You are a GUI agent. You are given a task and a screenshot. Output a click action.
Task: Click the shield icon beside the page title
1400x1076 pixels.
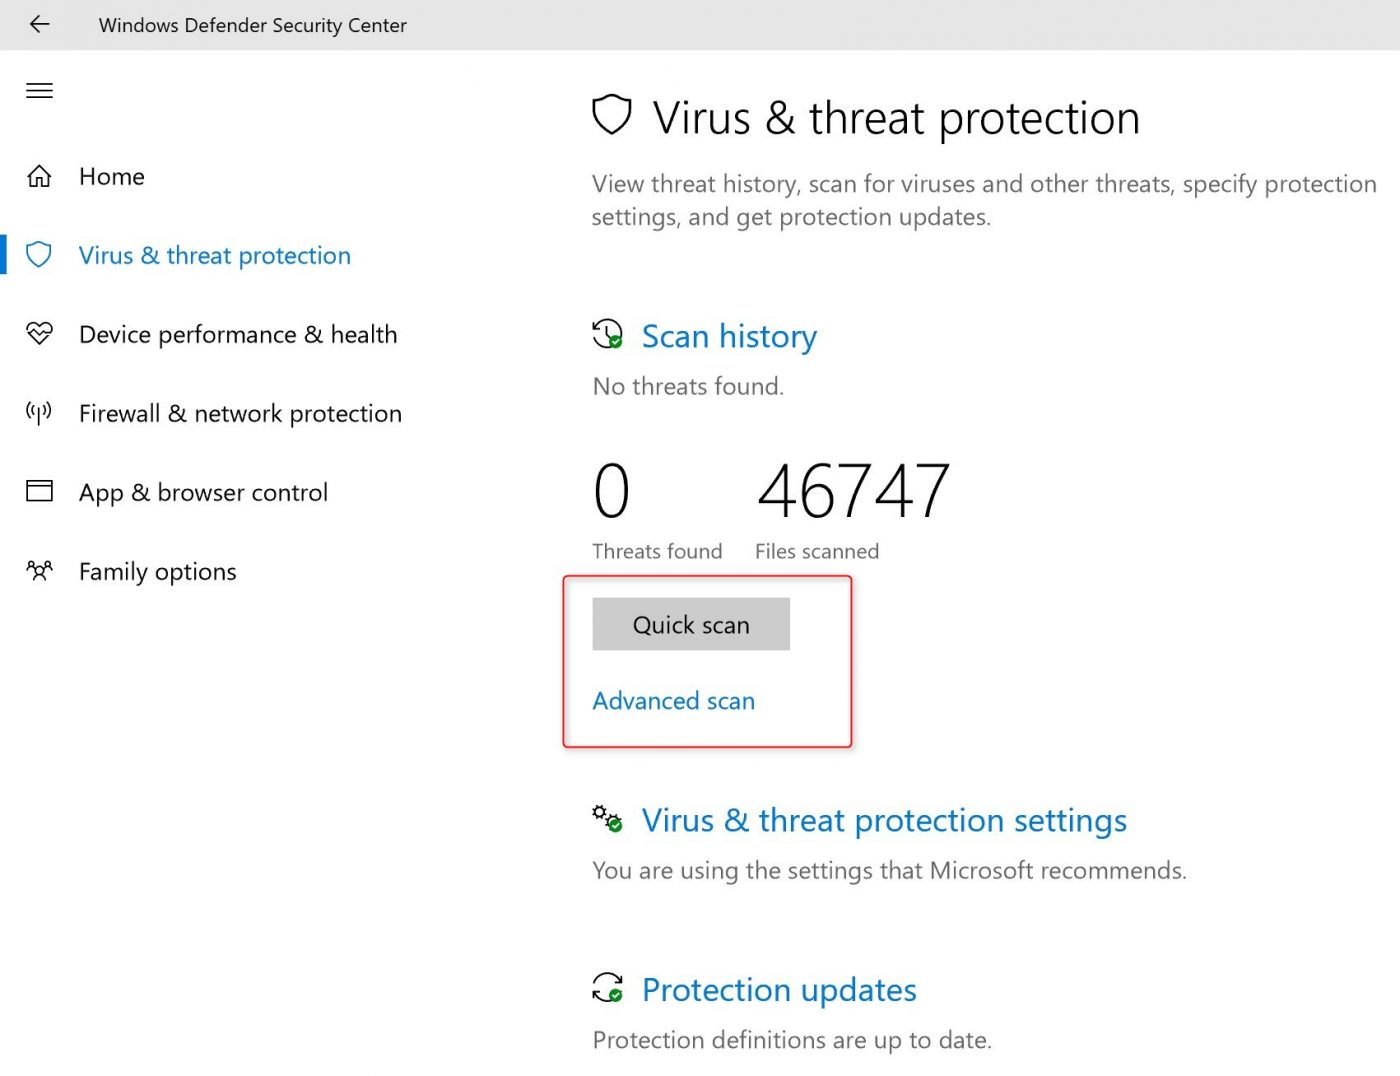coord(611,115)
